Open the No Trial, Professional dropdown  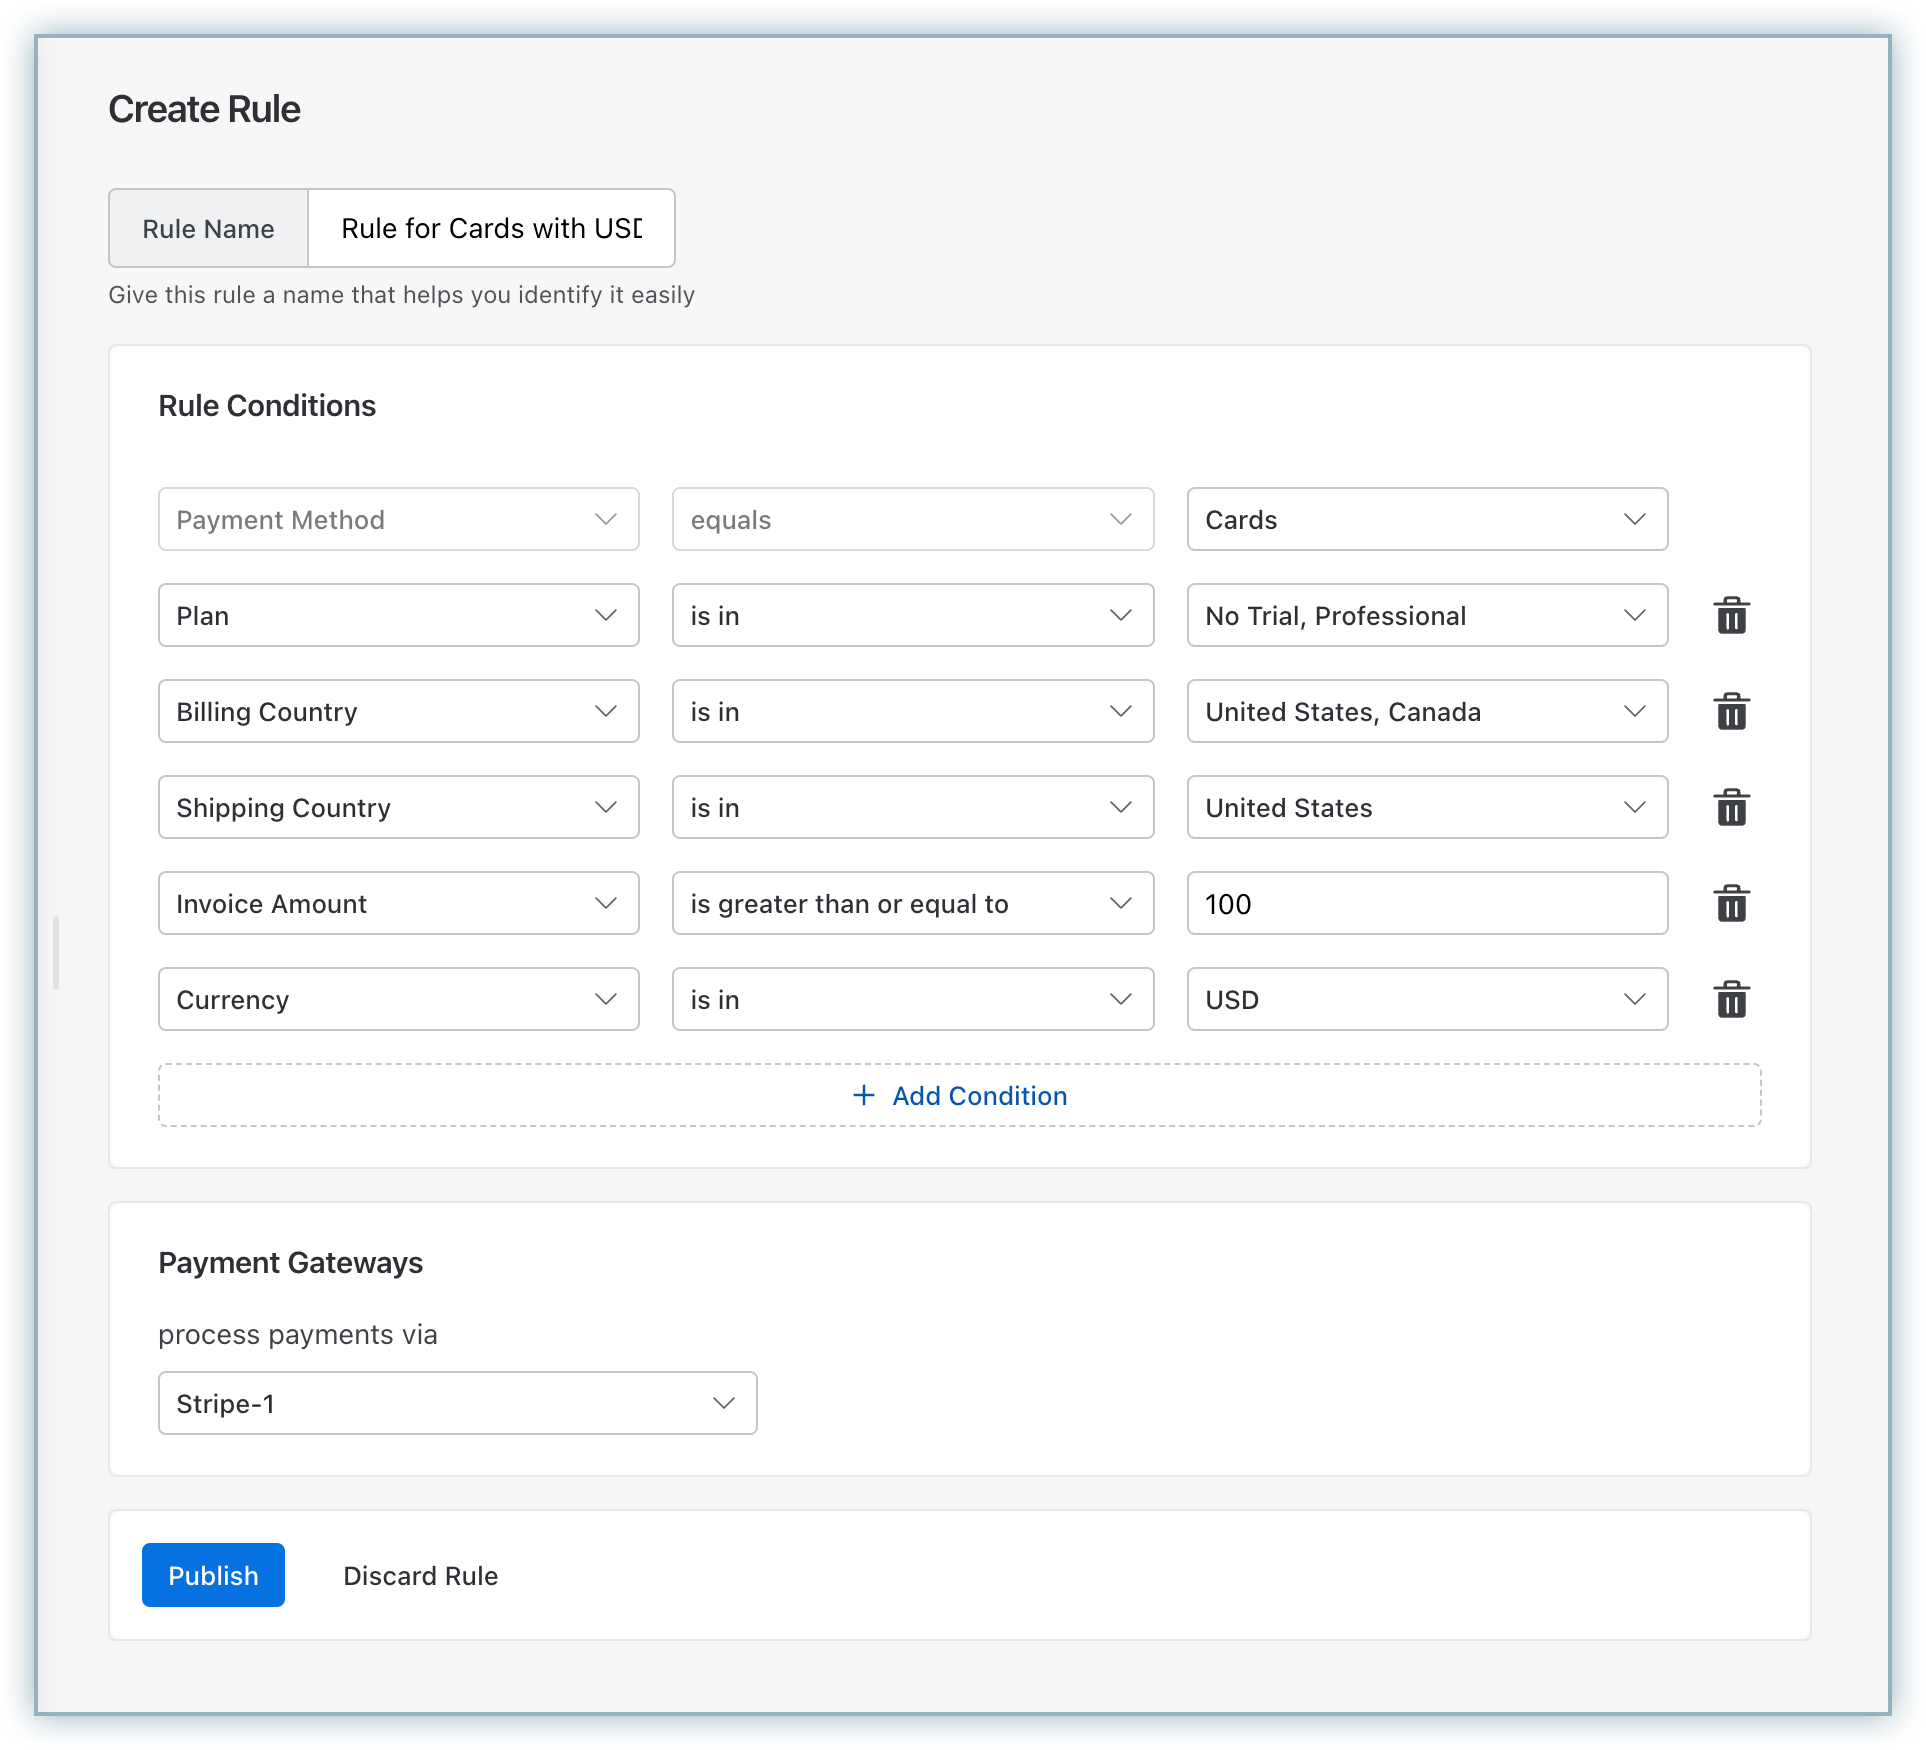(x=1426, y=615)
